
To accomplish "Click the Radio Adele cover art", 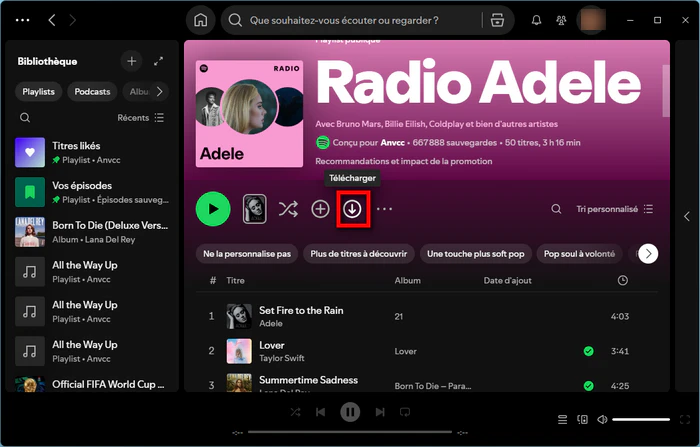I will [249, 114].
